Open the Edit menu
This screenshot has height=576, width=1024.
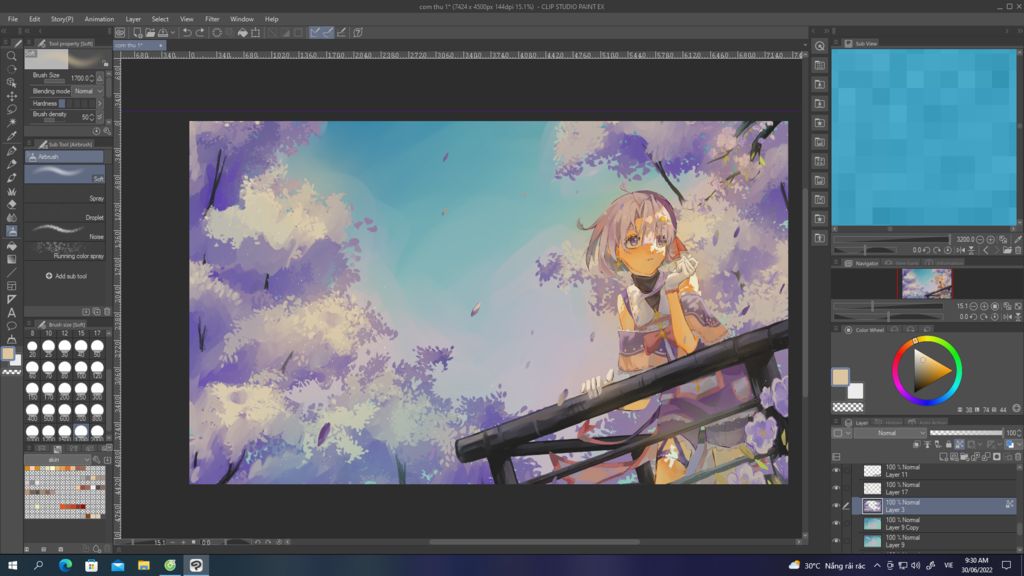34,19
